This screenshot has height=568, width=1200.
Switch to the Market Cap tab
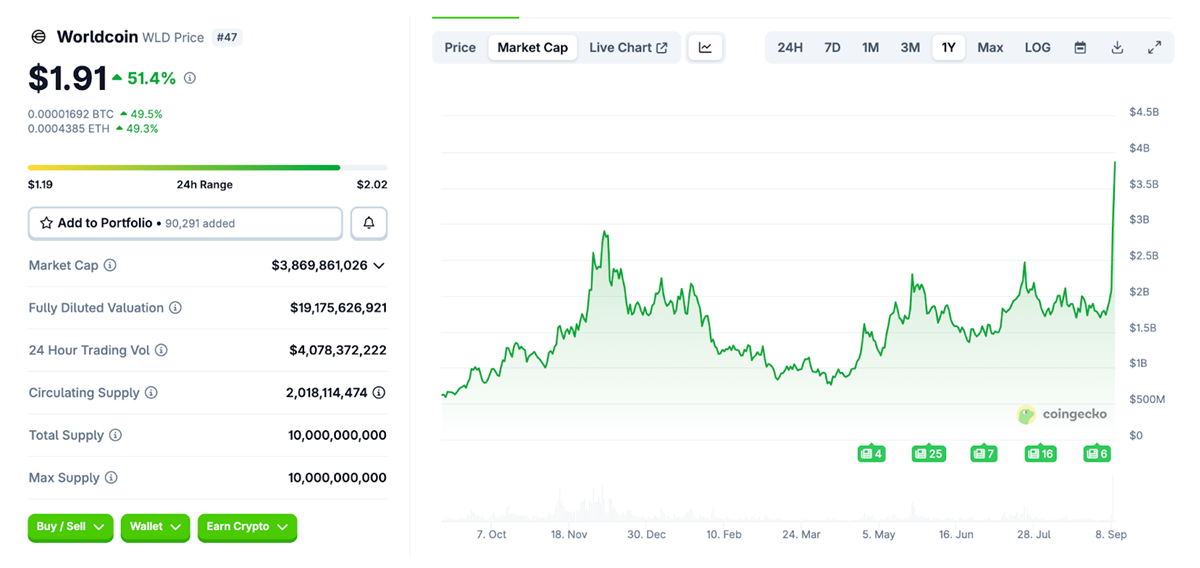(x=532, y=47)
